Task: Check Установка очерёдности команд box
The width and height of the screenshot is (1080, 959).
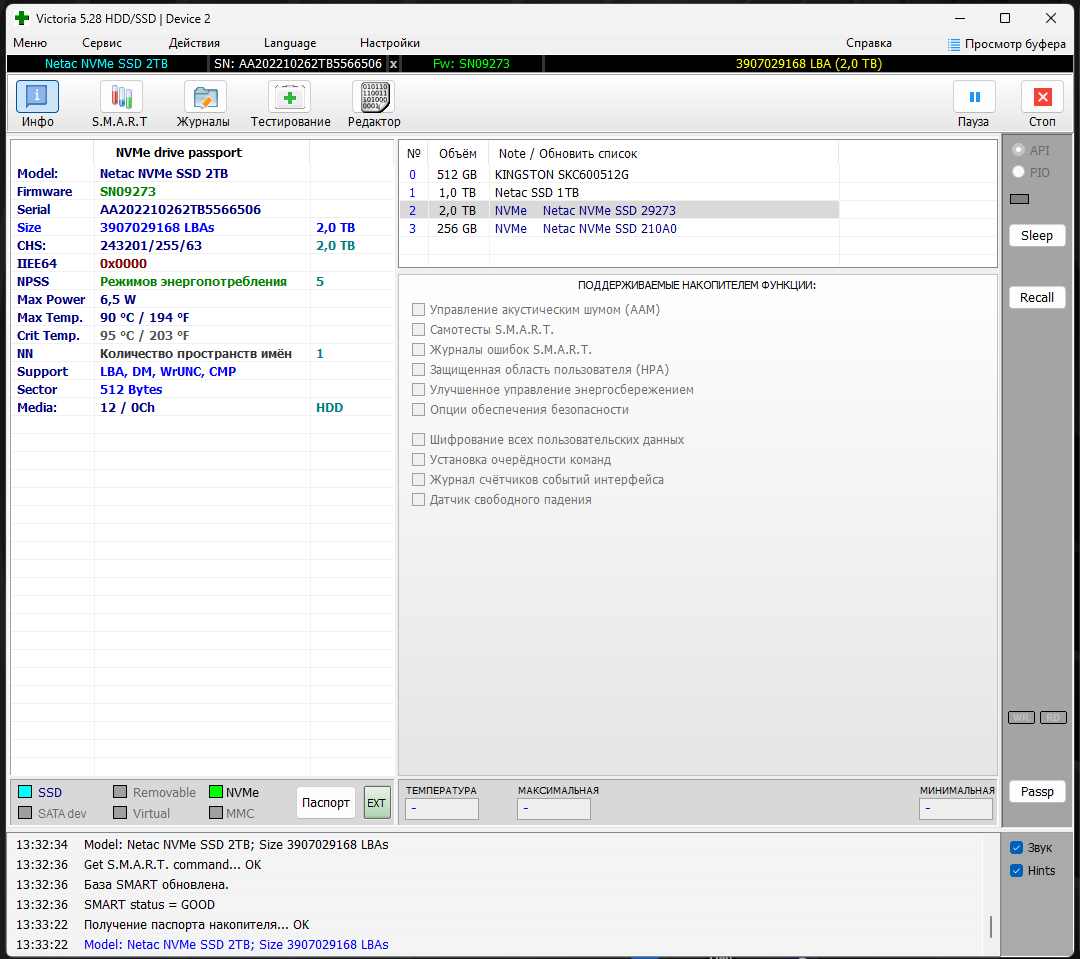Action: click(x=418, y=460)
